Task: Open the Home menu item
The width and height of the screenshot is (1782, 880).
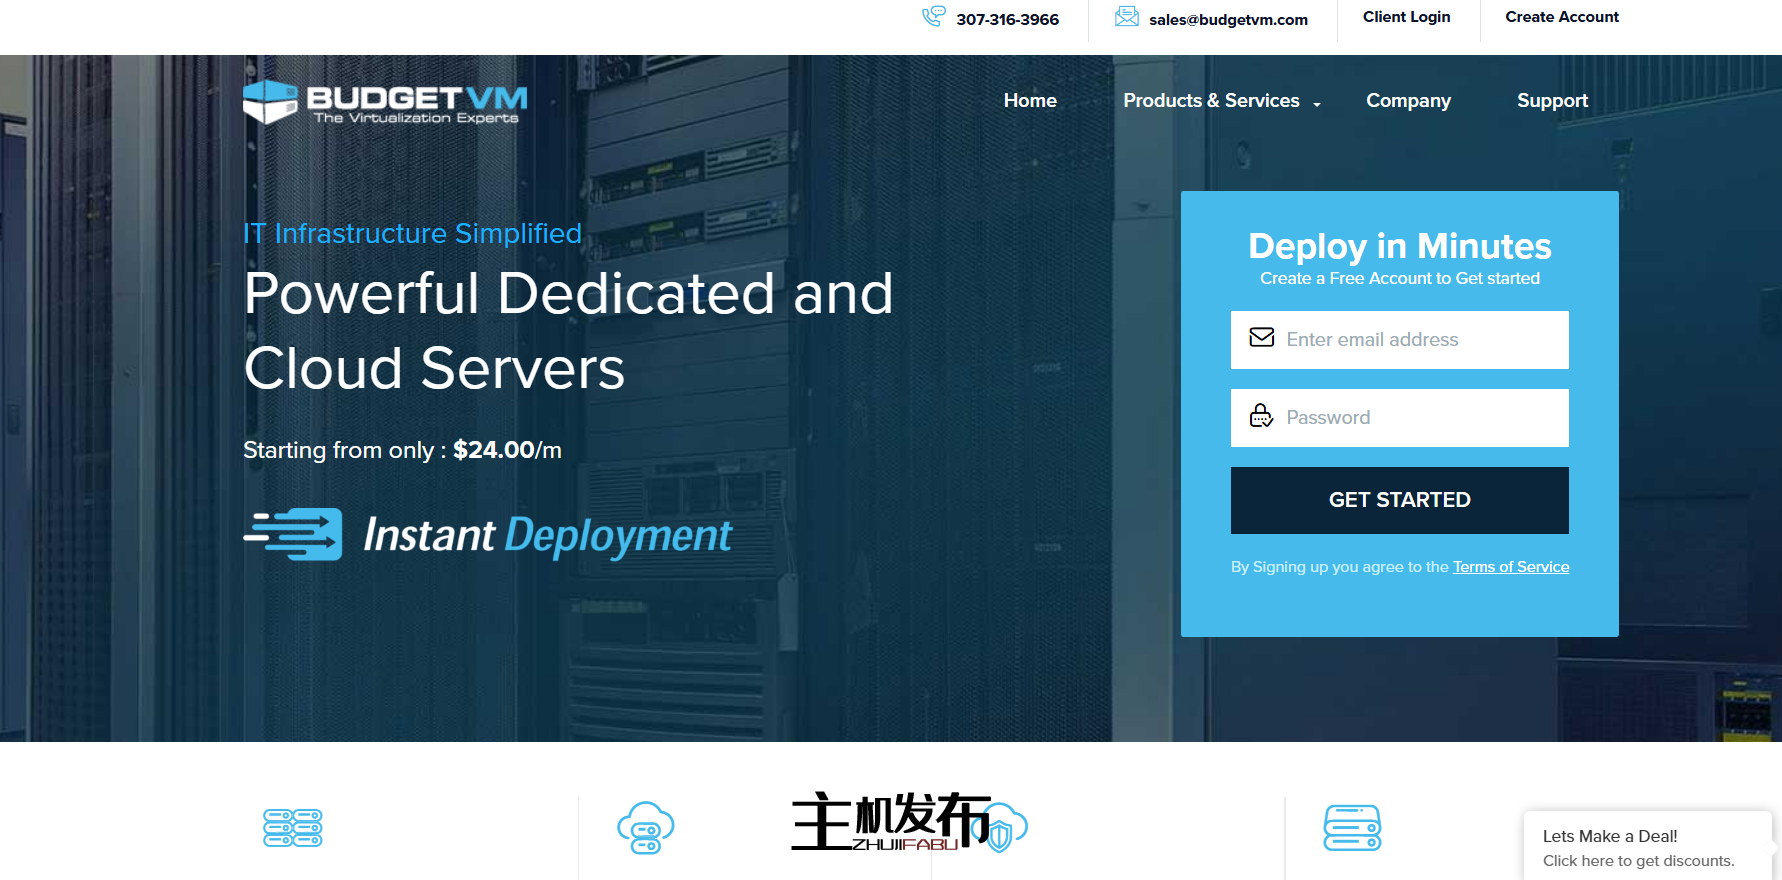Action: (x=1030, y=101)
